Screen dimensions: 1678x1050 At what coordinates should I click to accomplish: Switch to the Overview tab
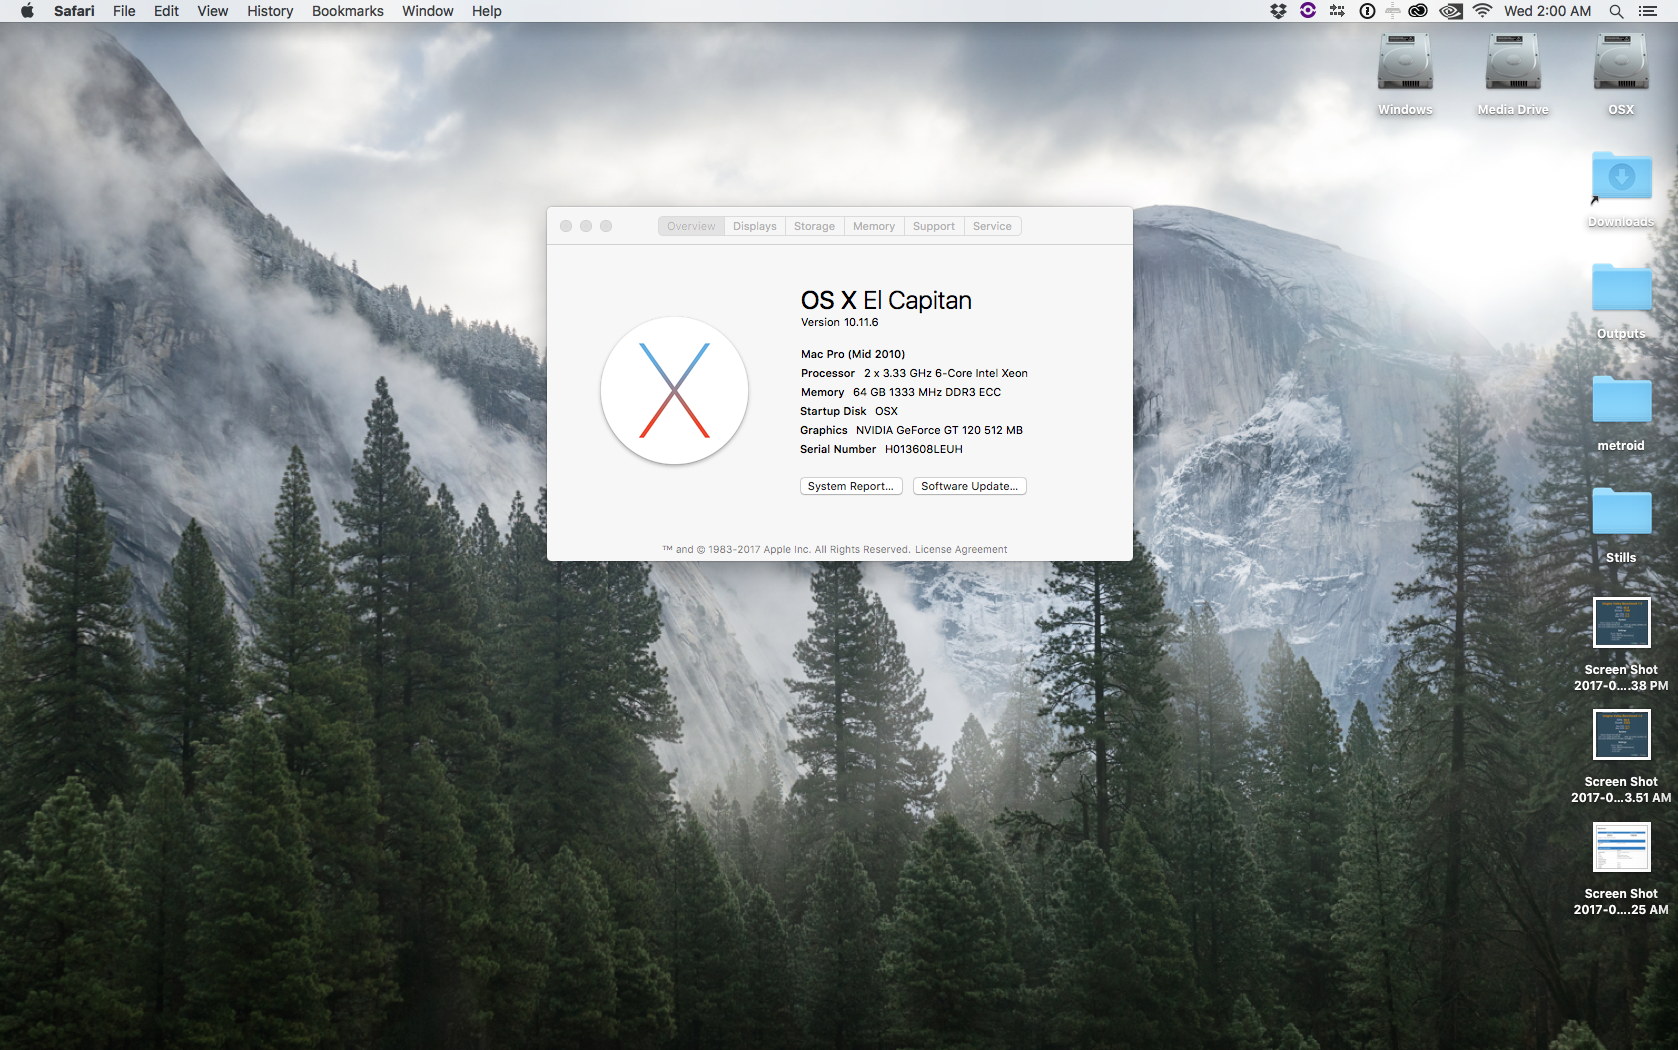point(691,226)
